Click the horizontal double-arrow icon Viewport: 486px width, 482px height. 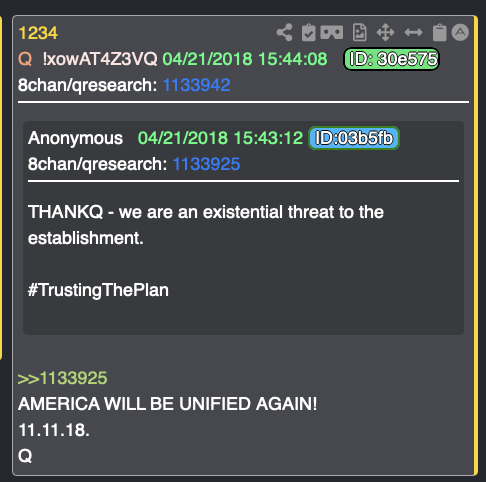click(413, 32)
